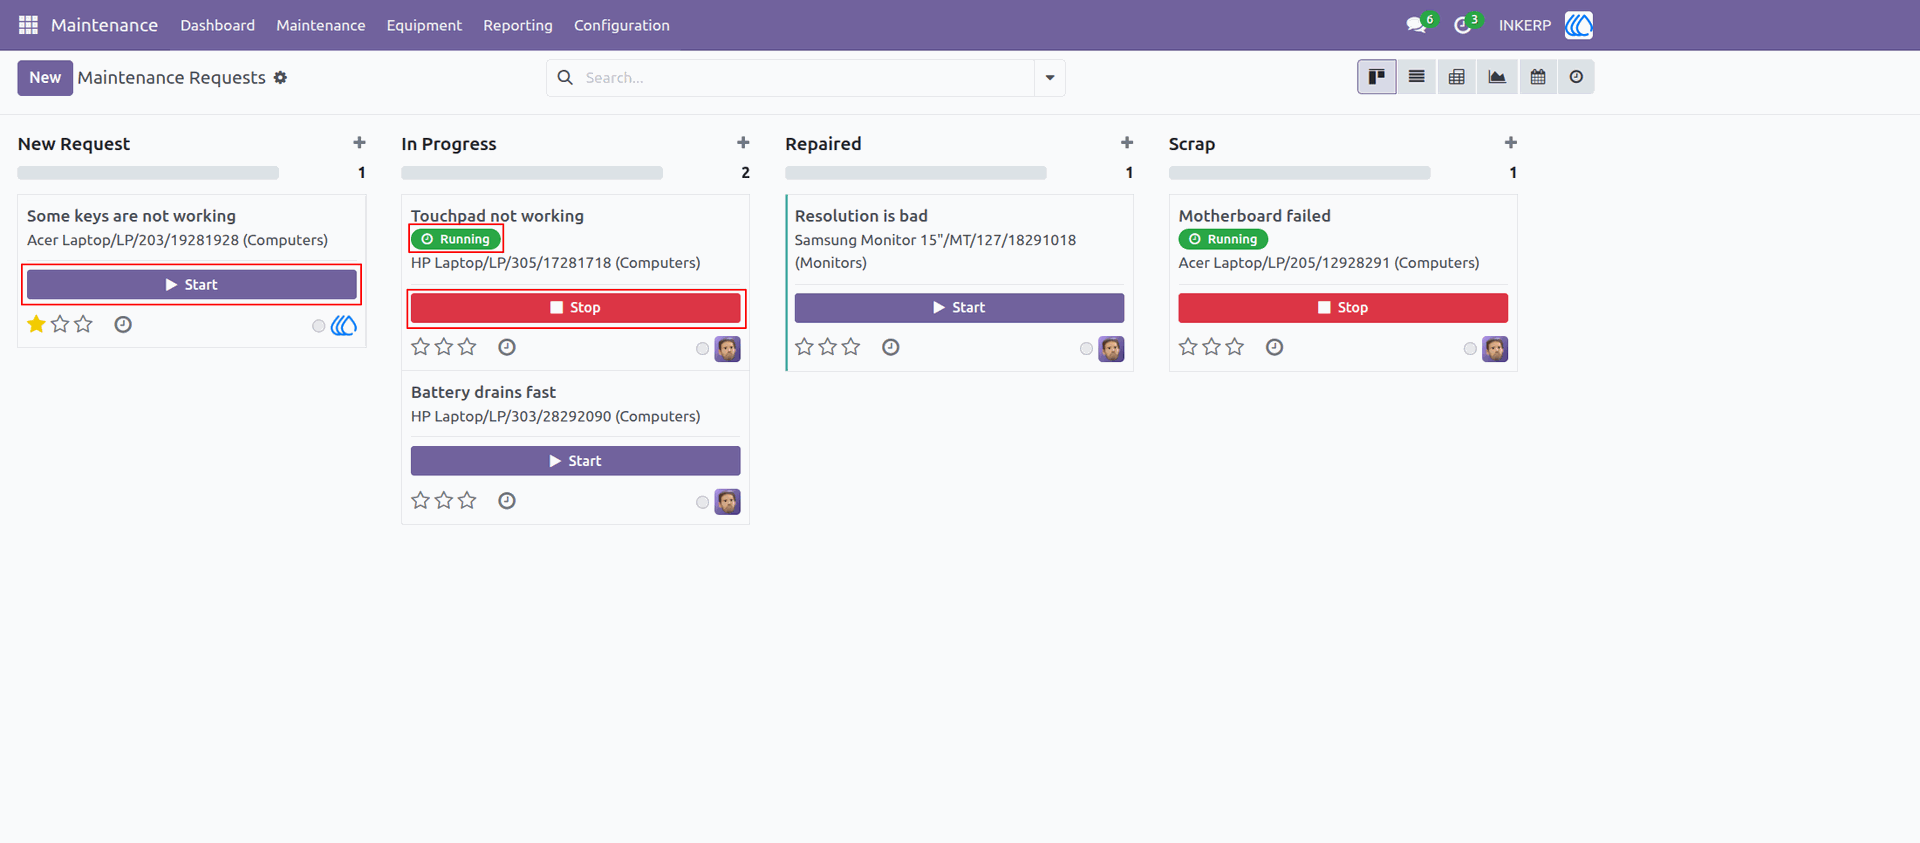Open assignee avatar on Touchpad not working card
The height and width of the screenshot is (843, 1920).
click(728, 349)
